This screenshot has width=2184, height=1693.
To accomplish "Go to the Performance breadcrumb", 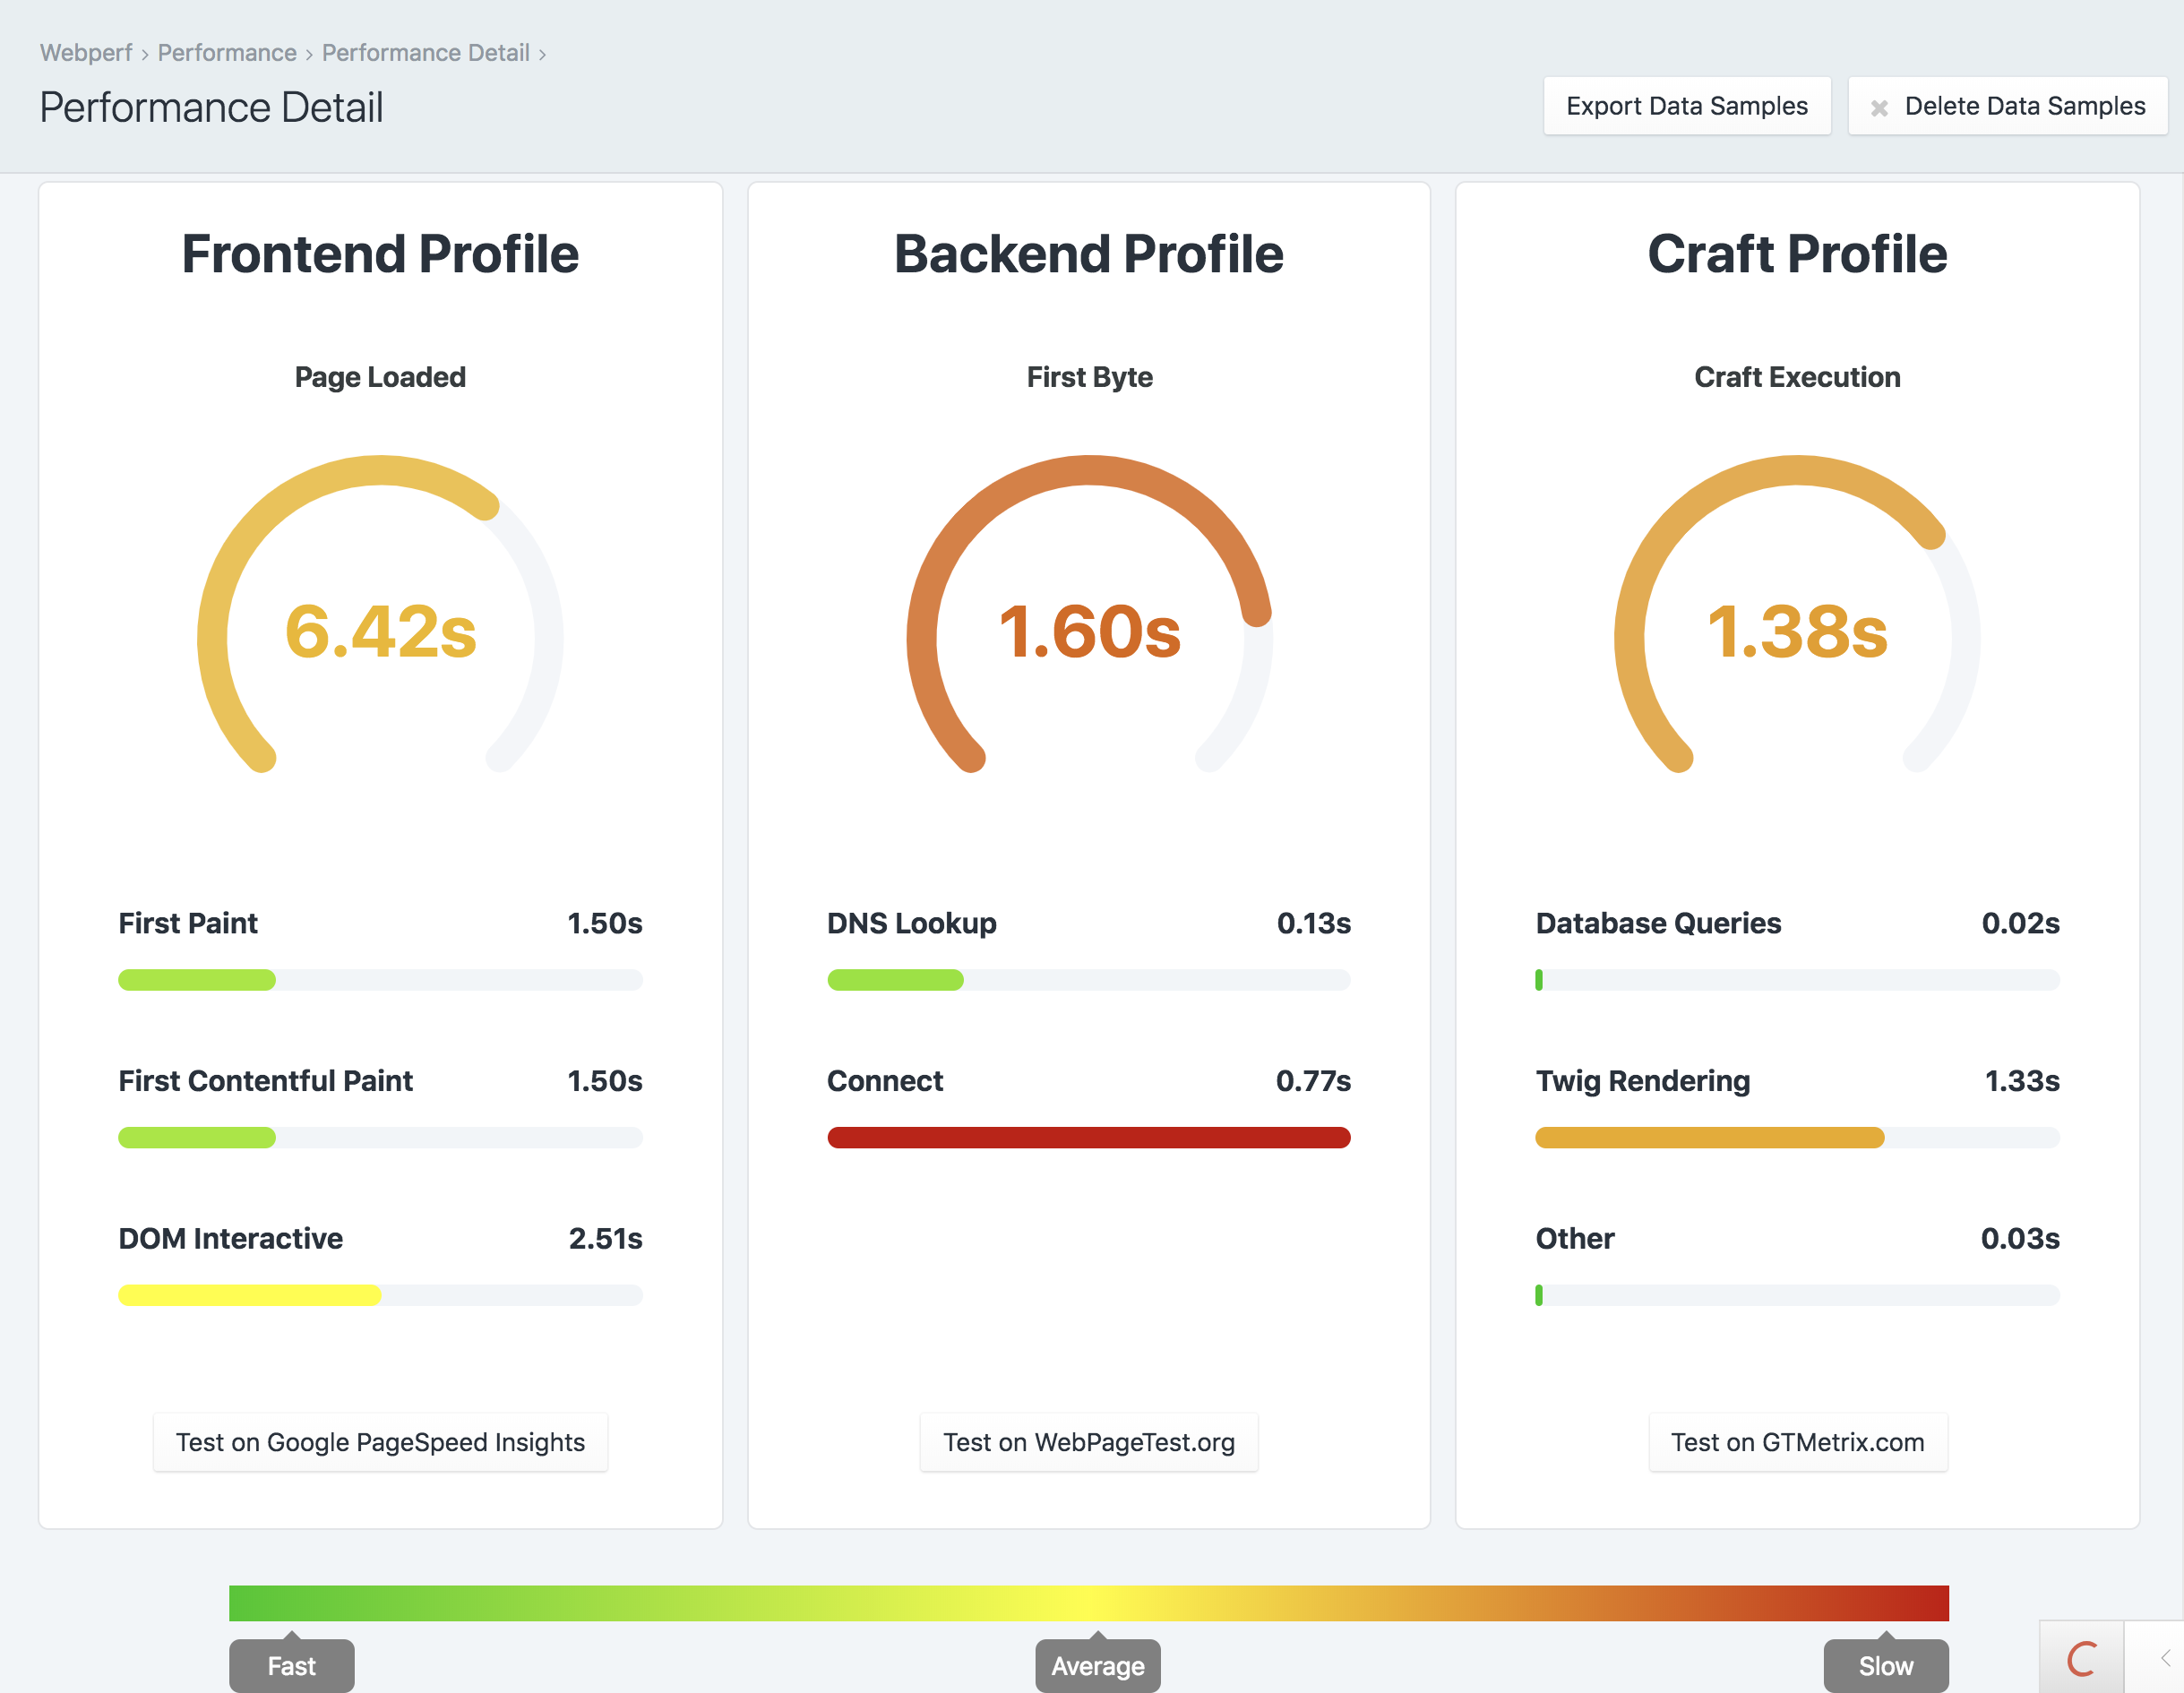I will click(227, 53).
